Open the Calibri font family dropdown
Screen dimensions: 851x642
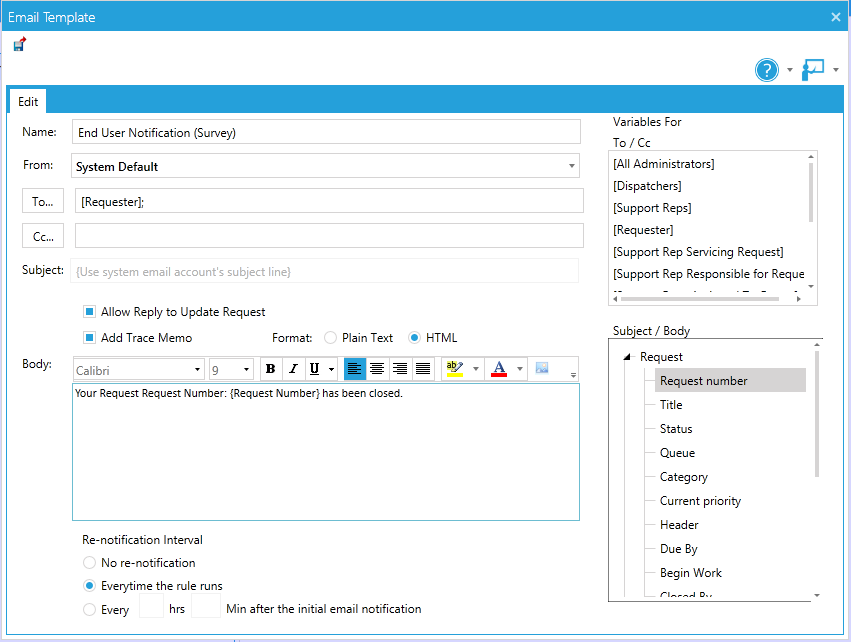click(197, 370)
